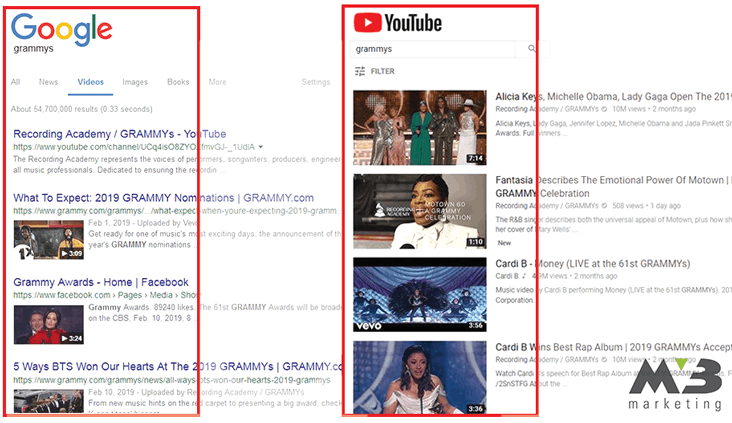Open the More menu in Google
732x423 pixels.
pyautogui.click(x=217, y=82)
